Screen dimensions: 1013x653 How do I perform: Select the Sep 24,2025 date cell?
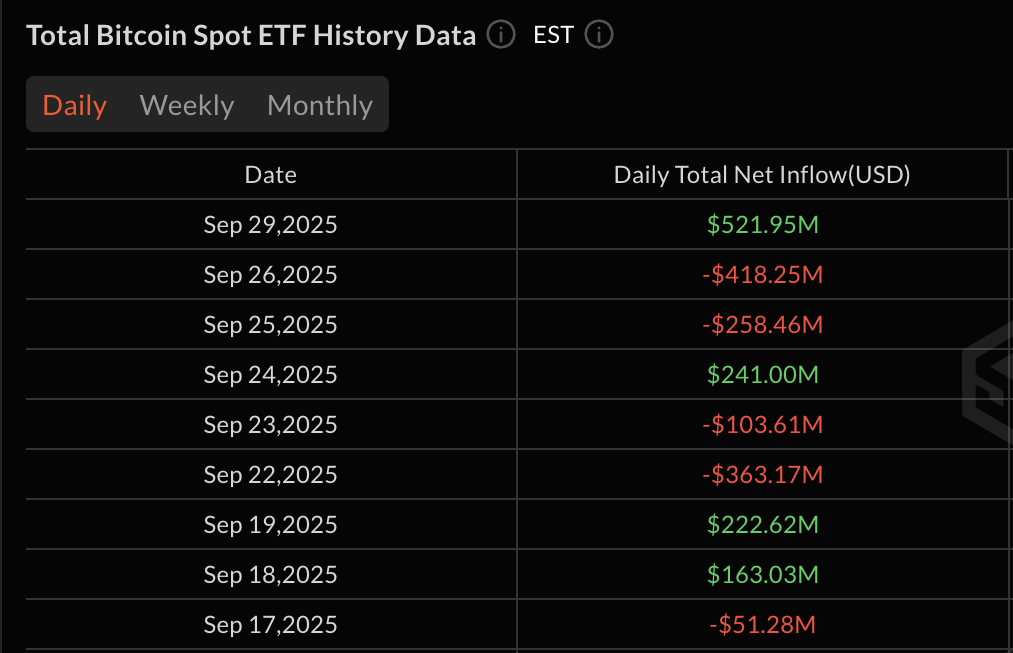point(270,374)
